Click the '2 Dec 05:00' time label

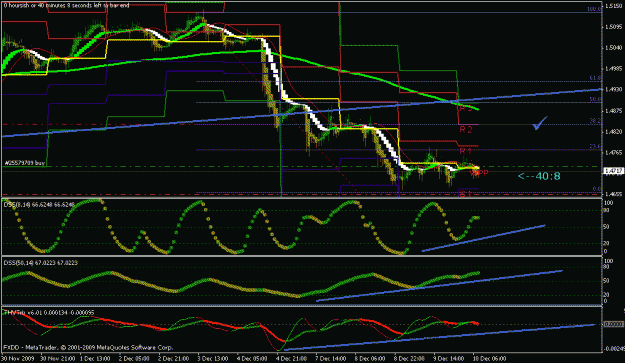point(134,359)
